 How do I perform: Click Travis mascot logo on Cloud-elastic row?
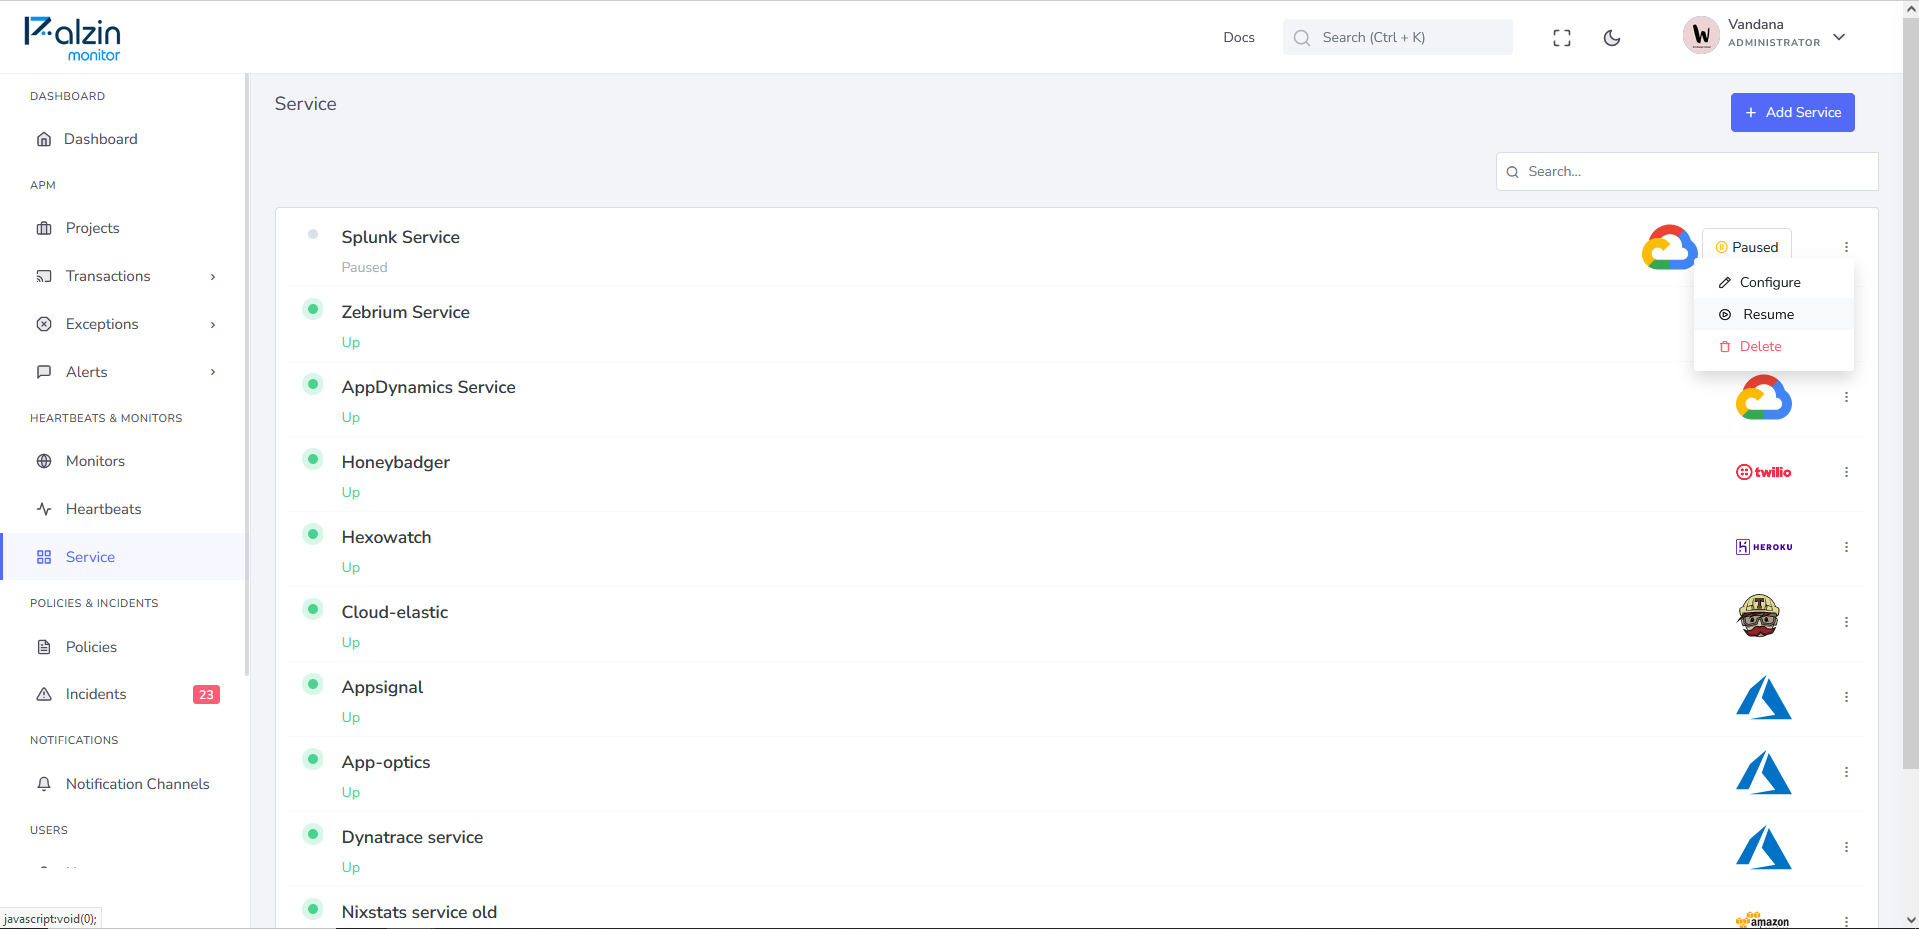[1759, 616]
